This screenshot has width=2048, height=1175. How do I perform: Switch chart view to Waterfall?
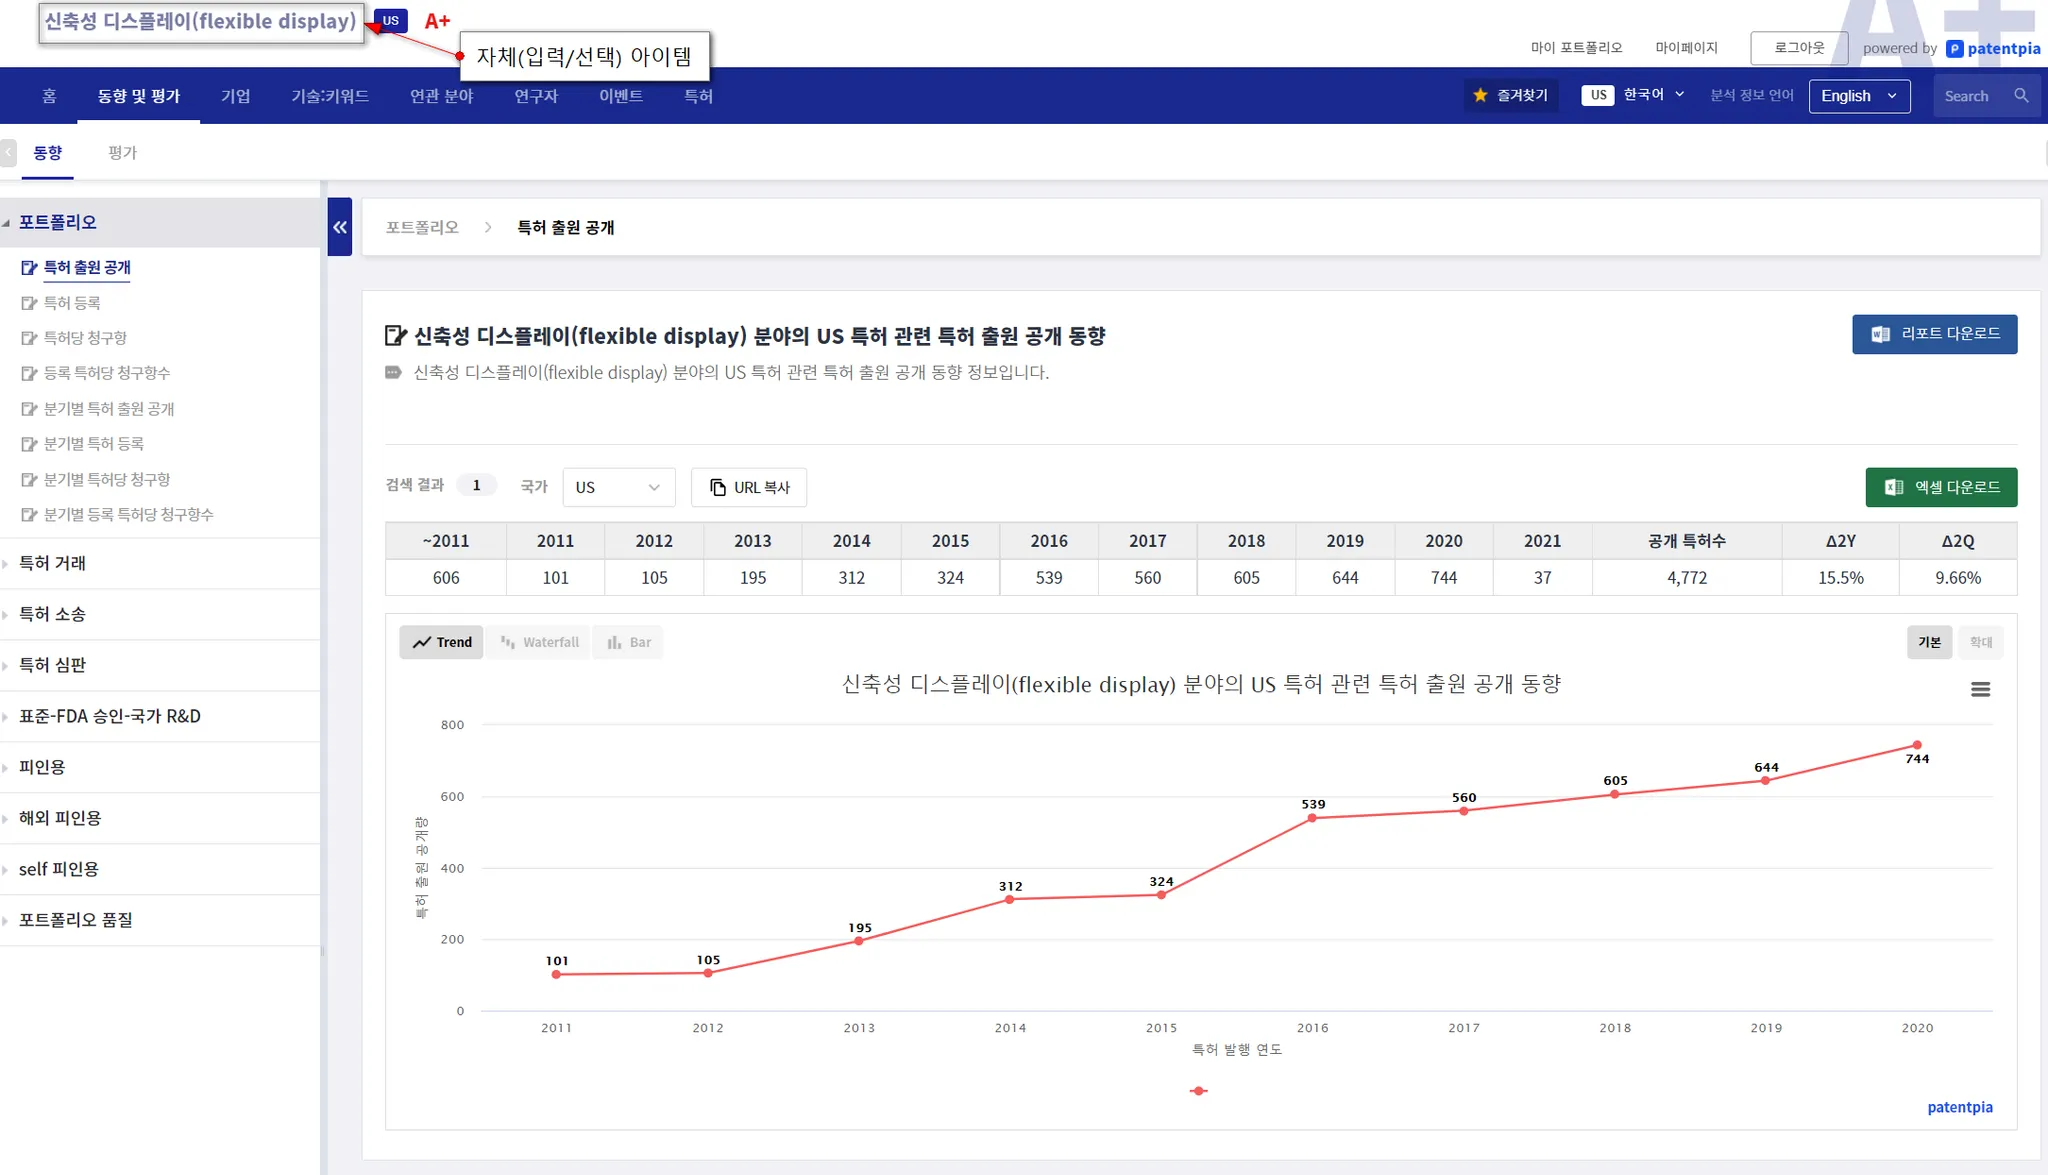pos(540,642)
